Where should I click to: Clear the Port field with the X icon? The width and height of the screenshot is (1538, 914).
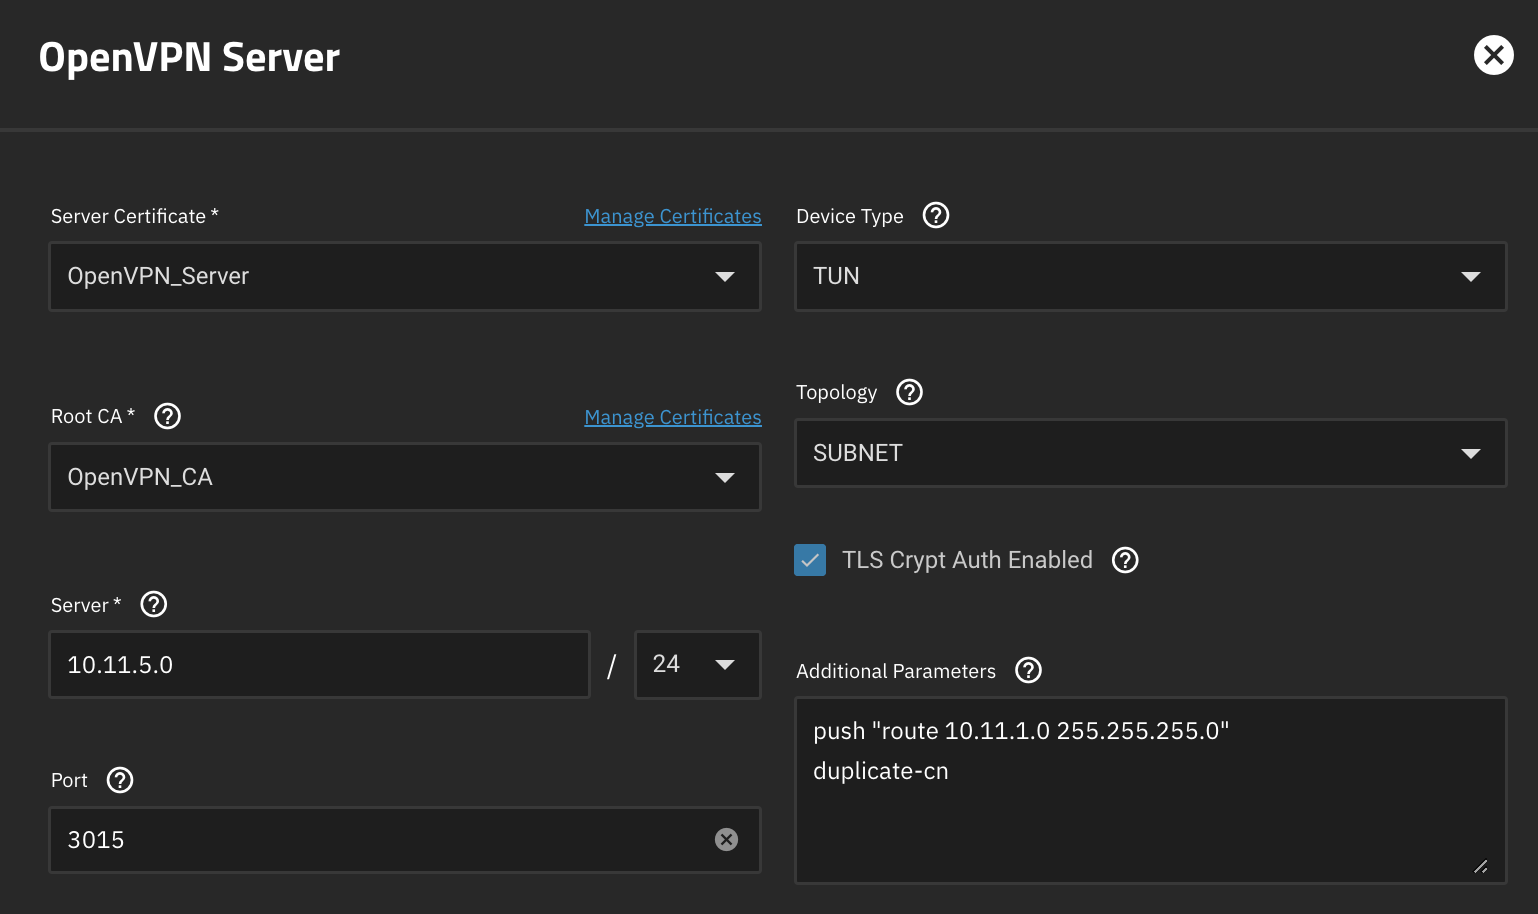click(x=726, y=840)
